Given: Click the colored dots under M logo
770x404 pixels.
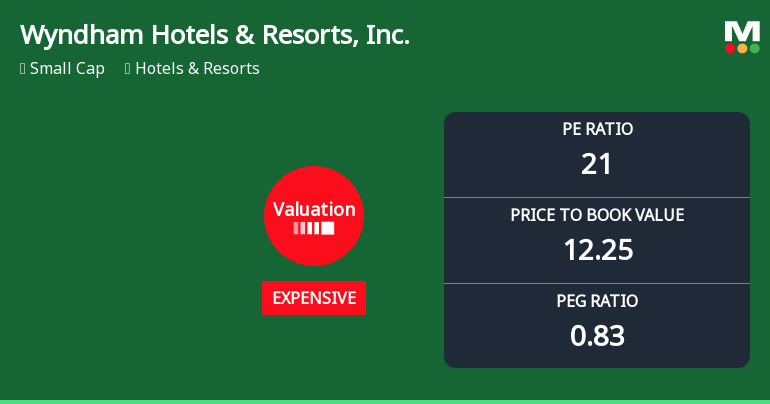Looking at the screenshot, I should pos(742,48).
